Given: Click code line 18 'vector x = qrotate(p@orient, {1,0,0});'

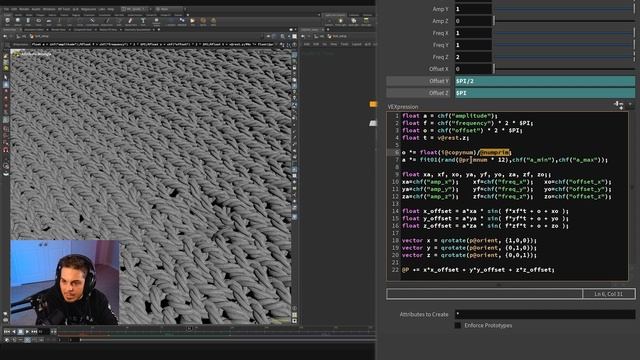Looking at the screenshot, I should pyautogui.click(x=469, y=240).
